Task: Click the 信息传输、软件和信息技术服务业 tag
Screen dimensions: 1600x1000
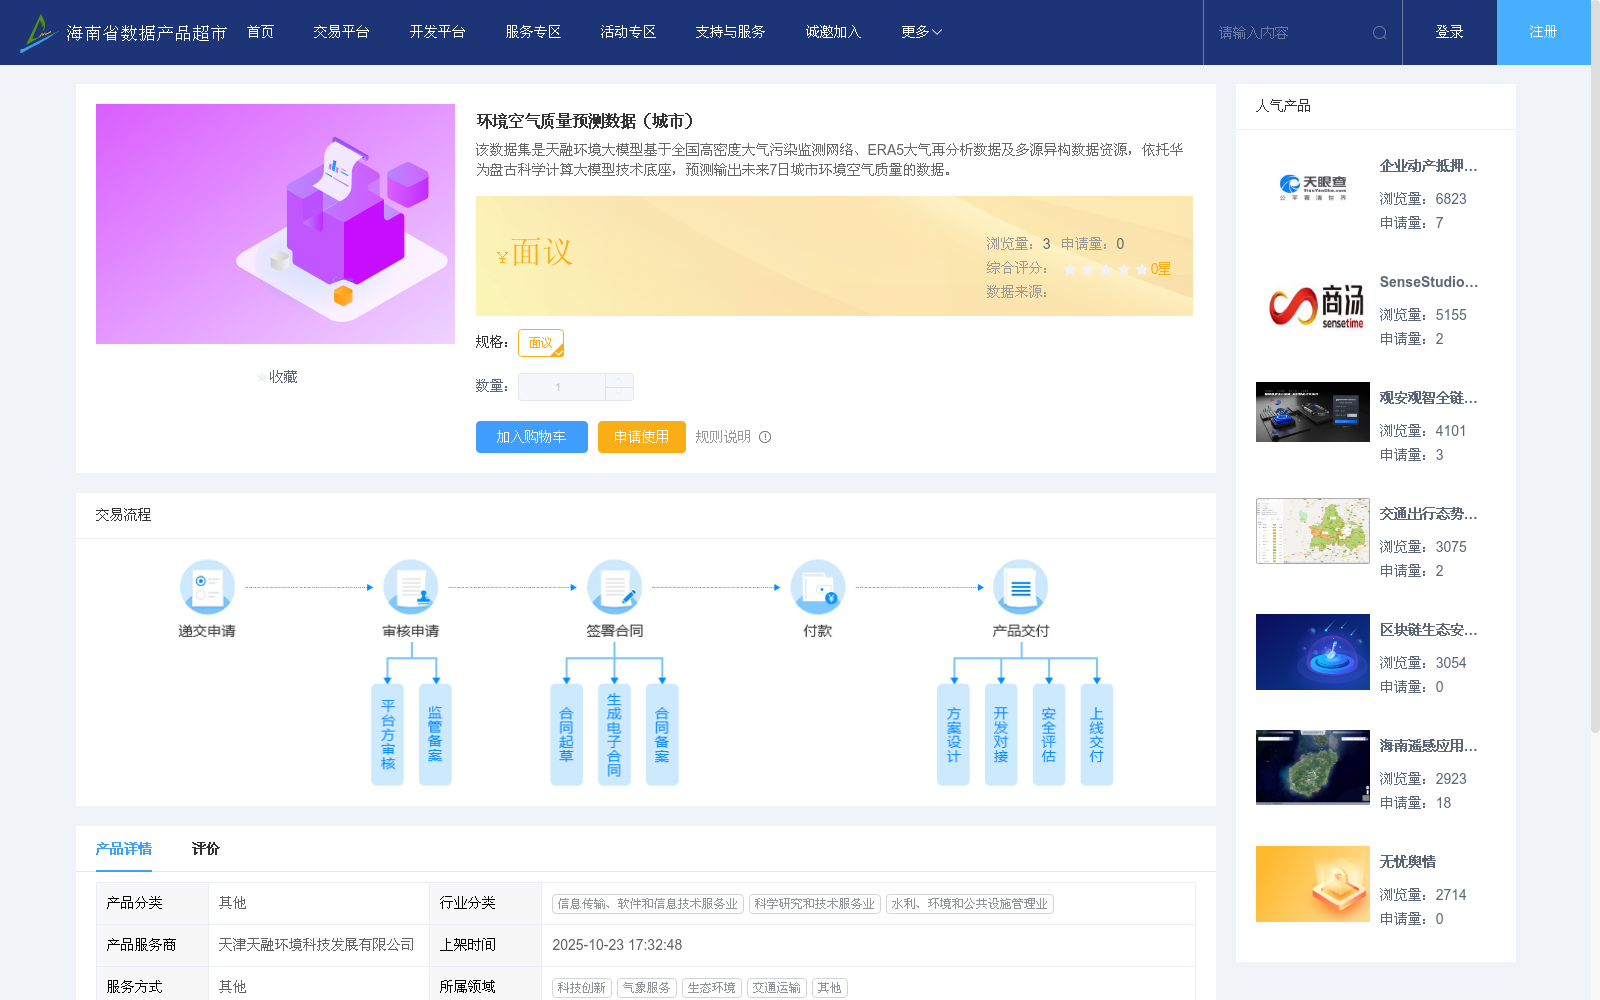Action: [x=647, y=904]
